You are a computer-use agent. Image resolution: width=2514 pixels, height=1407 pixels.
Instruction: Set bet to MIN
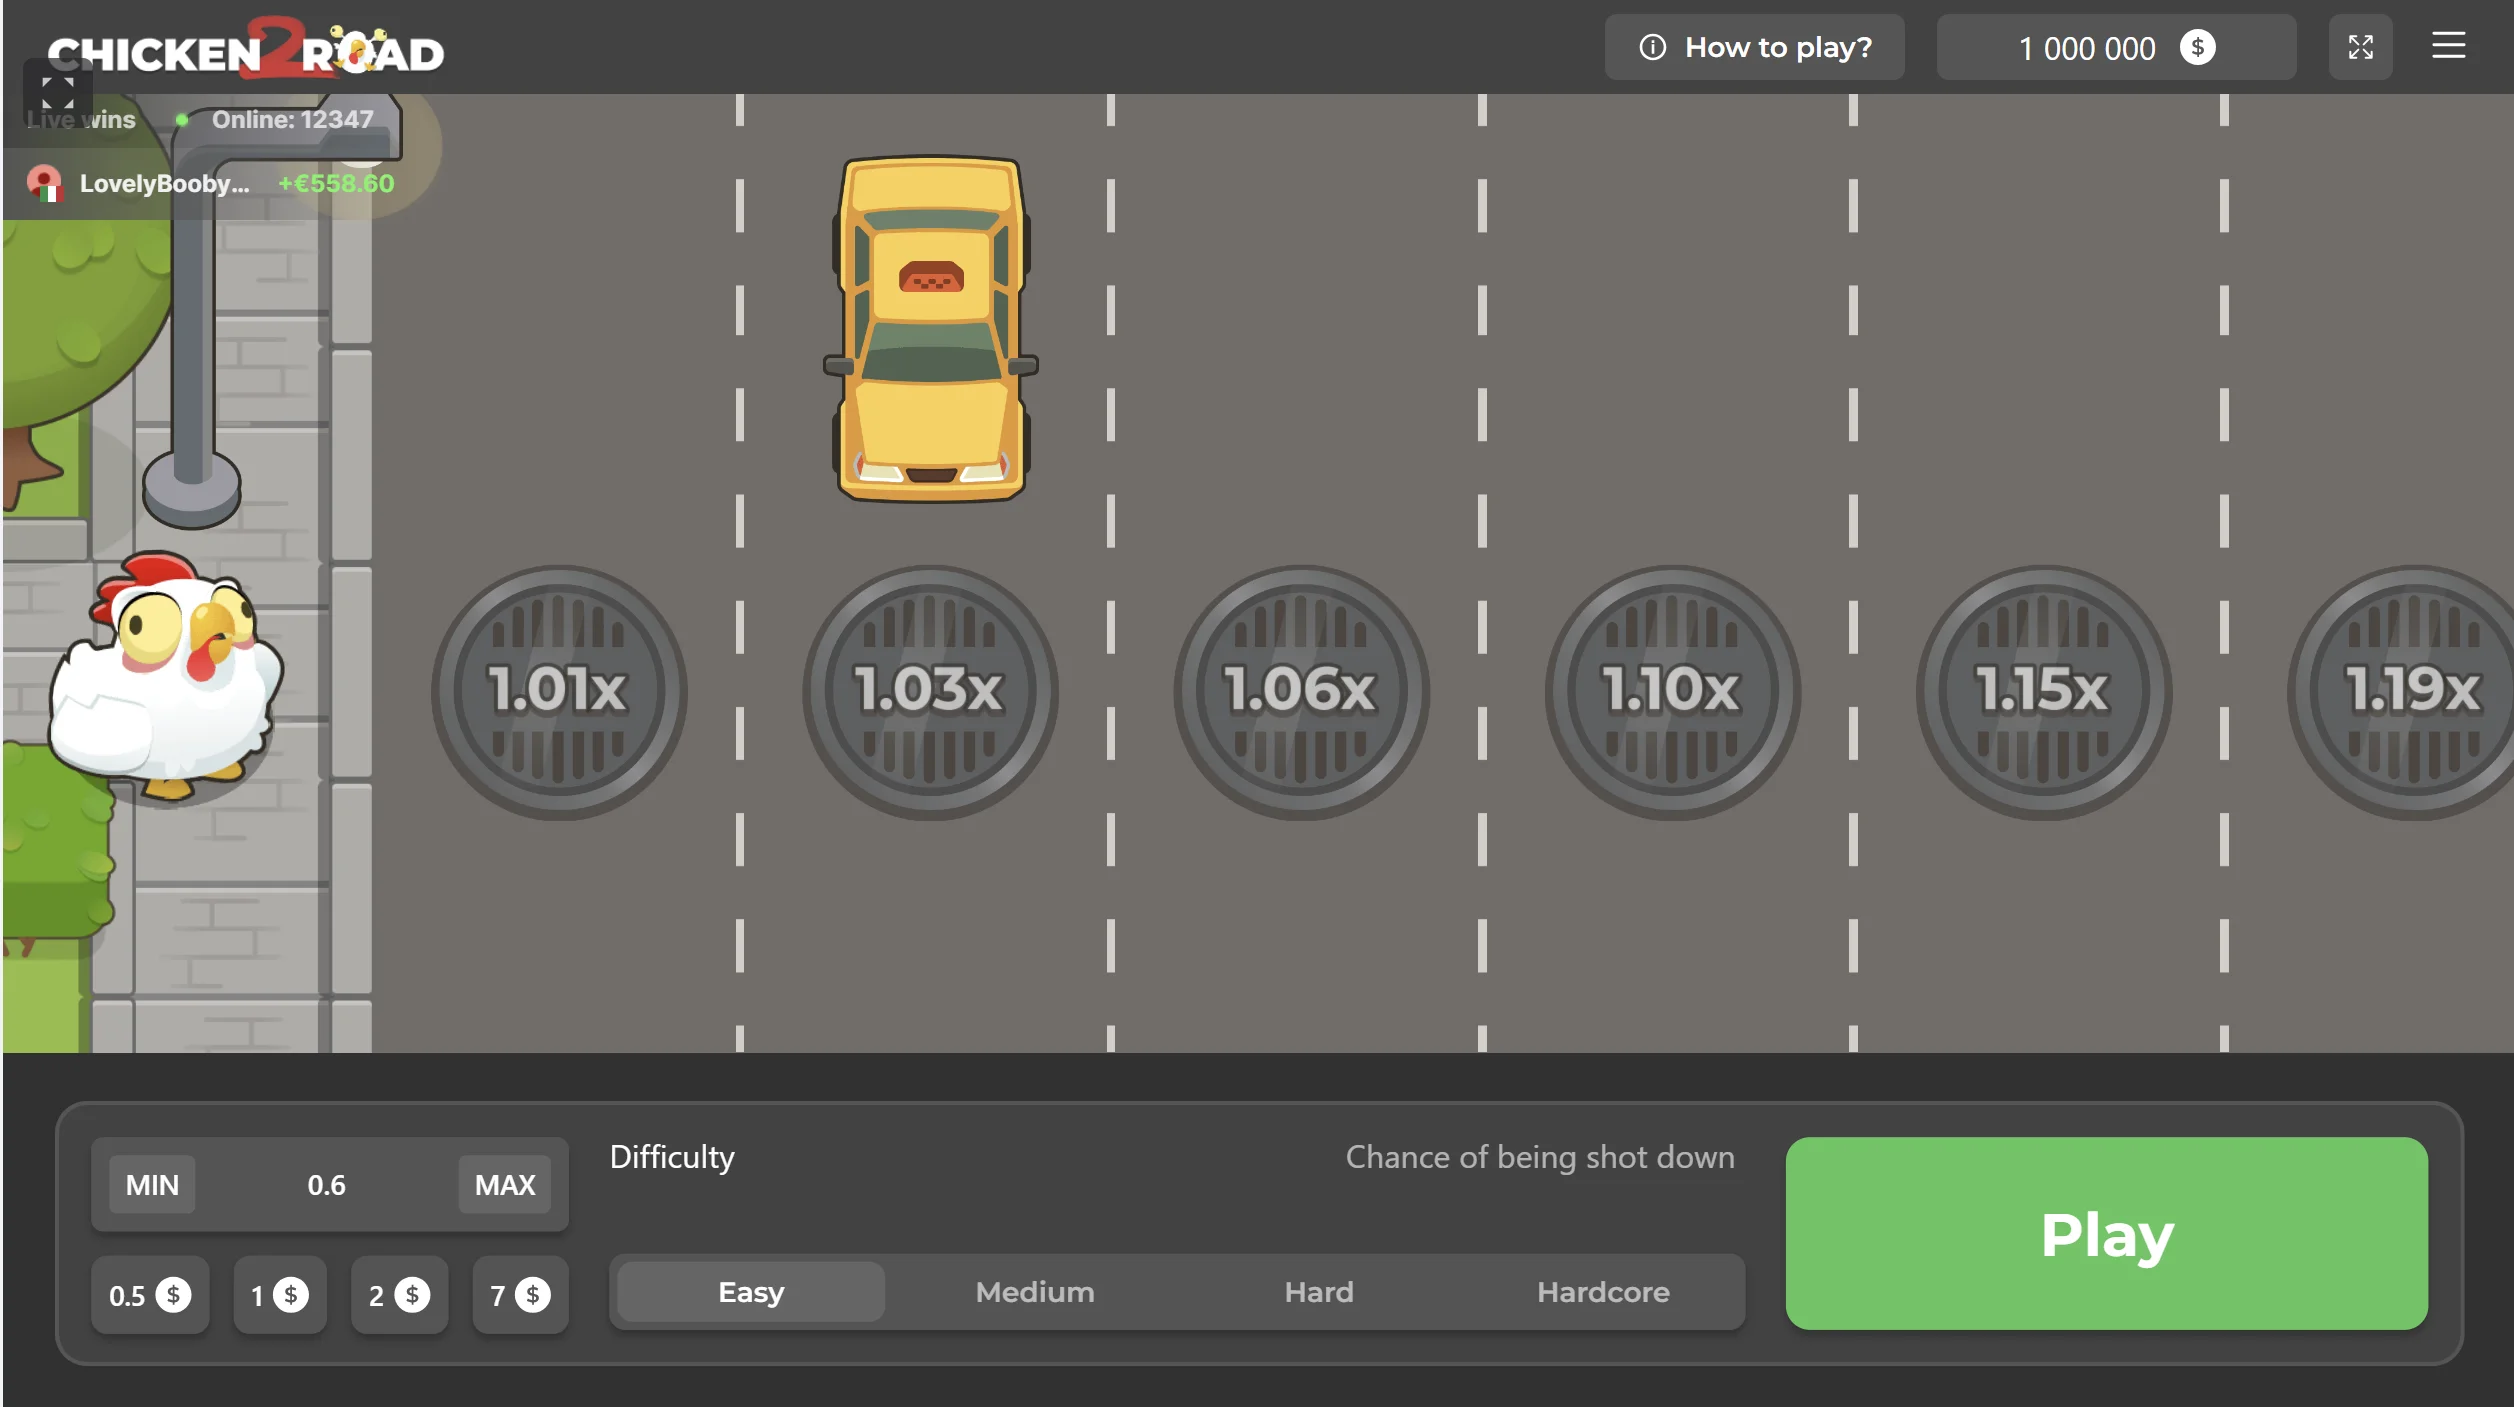(152, 1185)
